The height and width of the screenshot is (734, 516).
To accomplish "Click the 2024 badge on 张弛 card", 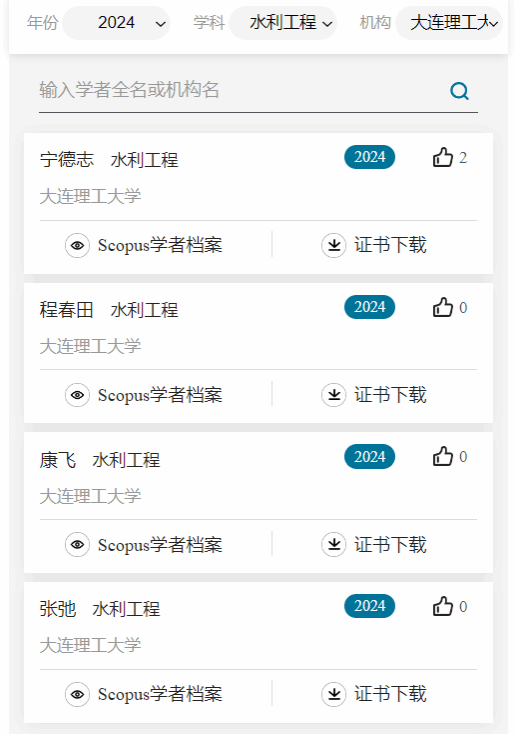I will [369, 606].
